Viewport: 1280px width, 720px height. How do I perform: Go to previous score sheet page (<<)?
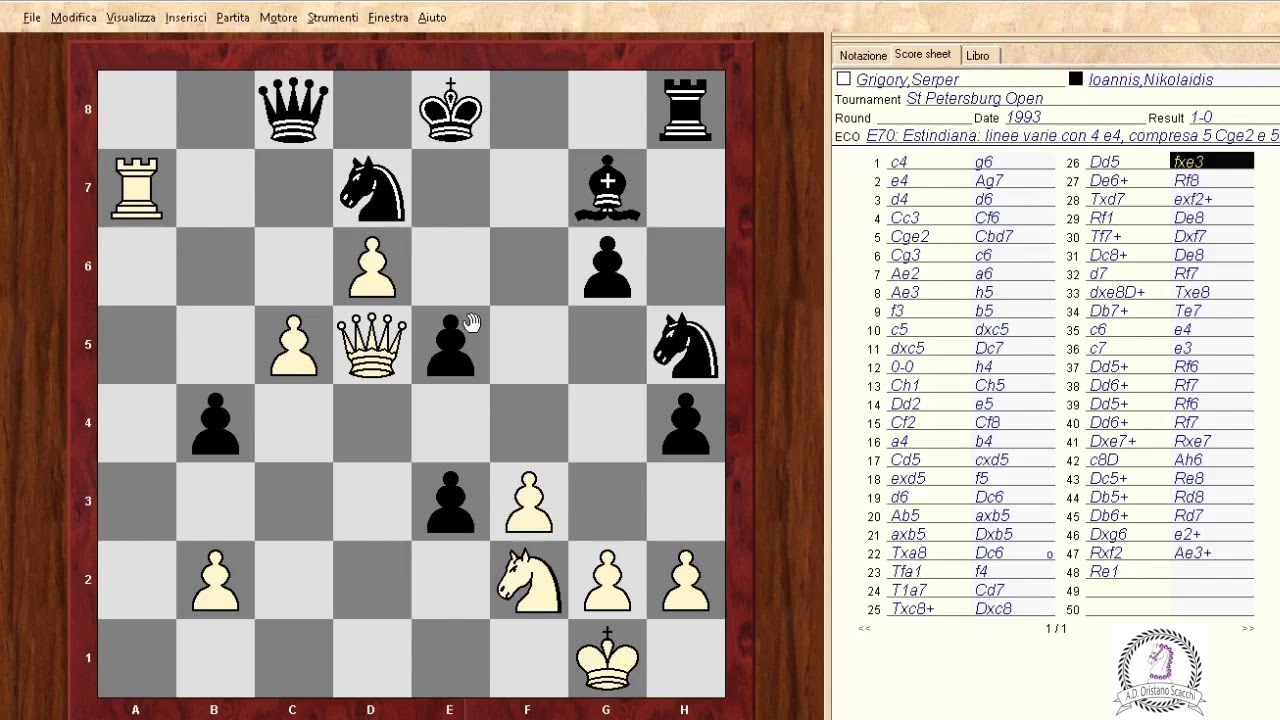pyautogui.click(x=864, y=628)
